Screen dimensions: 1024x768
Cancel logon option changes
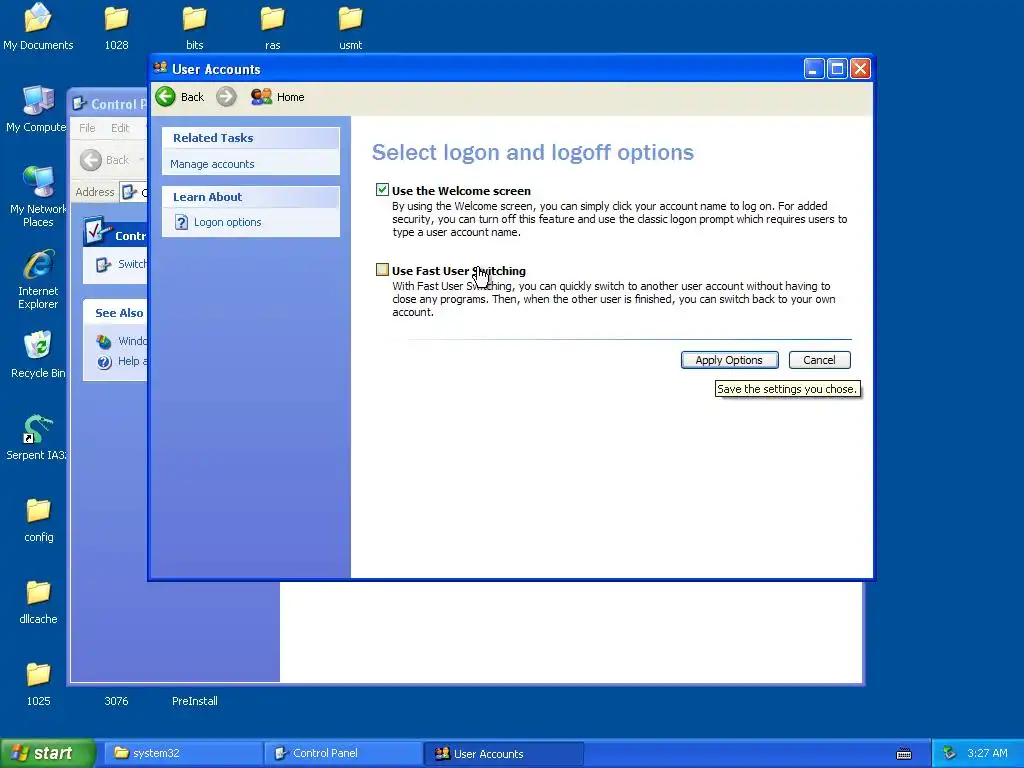[819, 360]
